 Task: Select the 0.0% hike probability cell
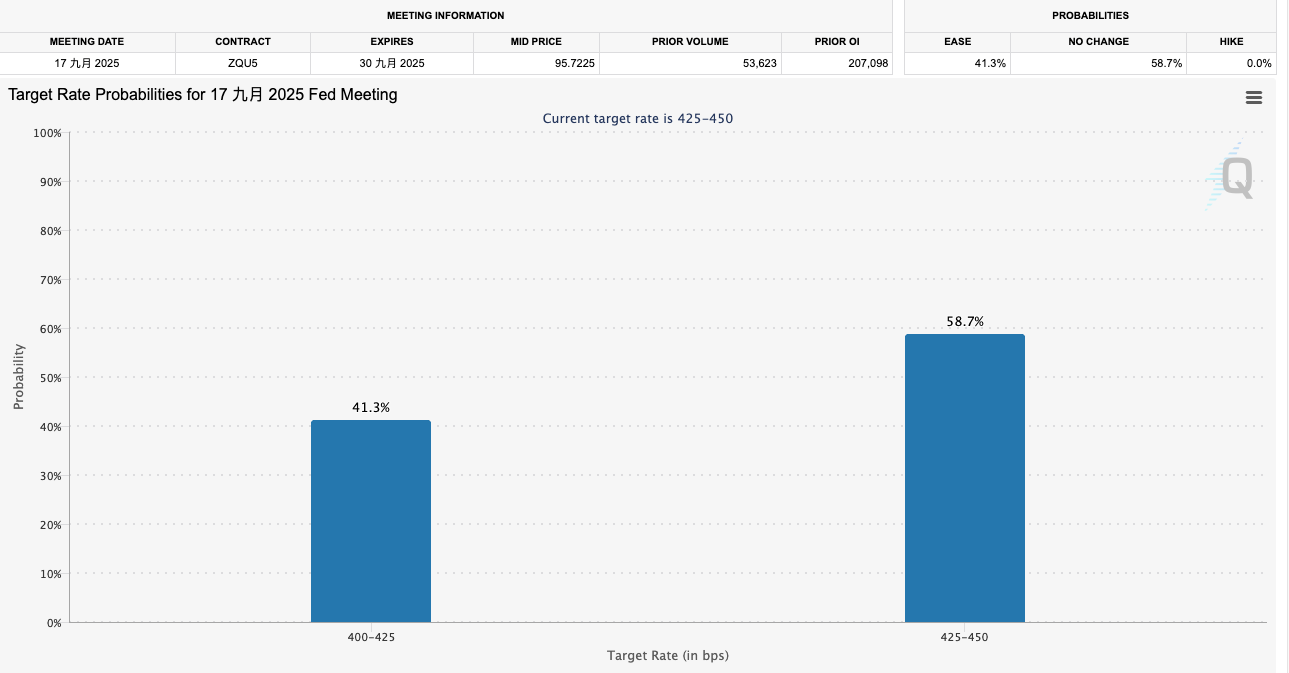1258,64
